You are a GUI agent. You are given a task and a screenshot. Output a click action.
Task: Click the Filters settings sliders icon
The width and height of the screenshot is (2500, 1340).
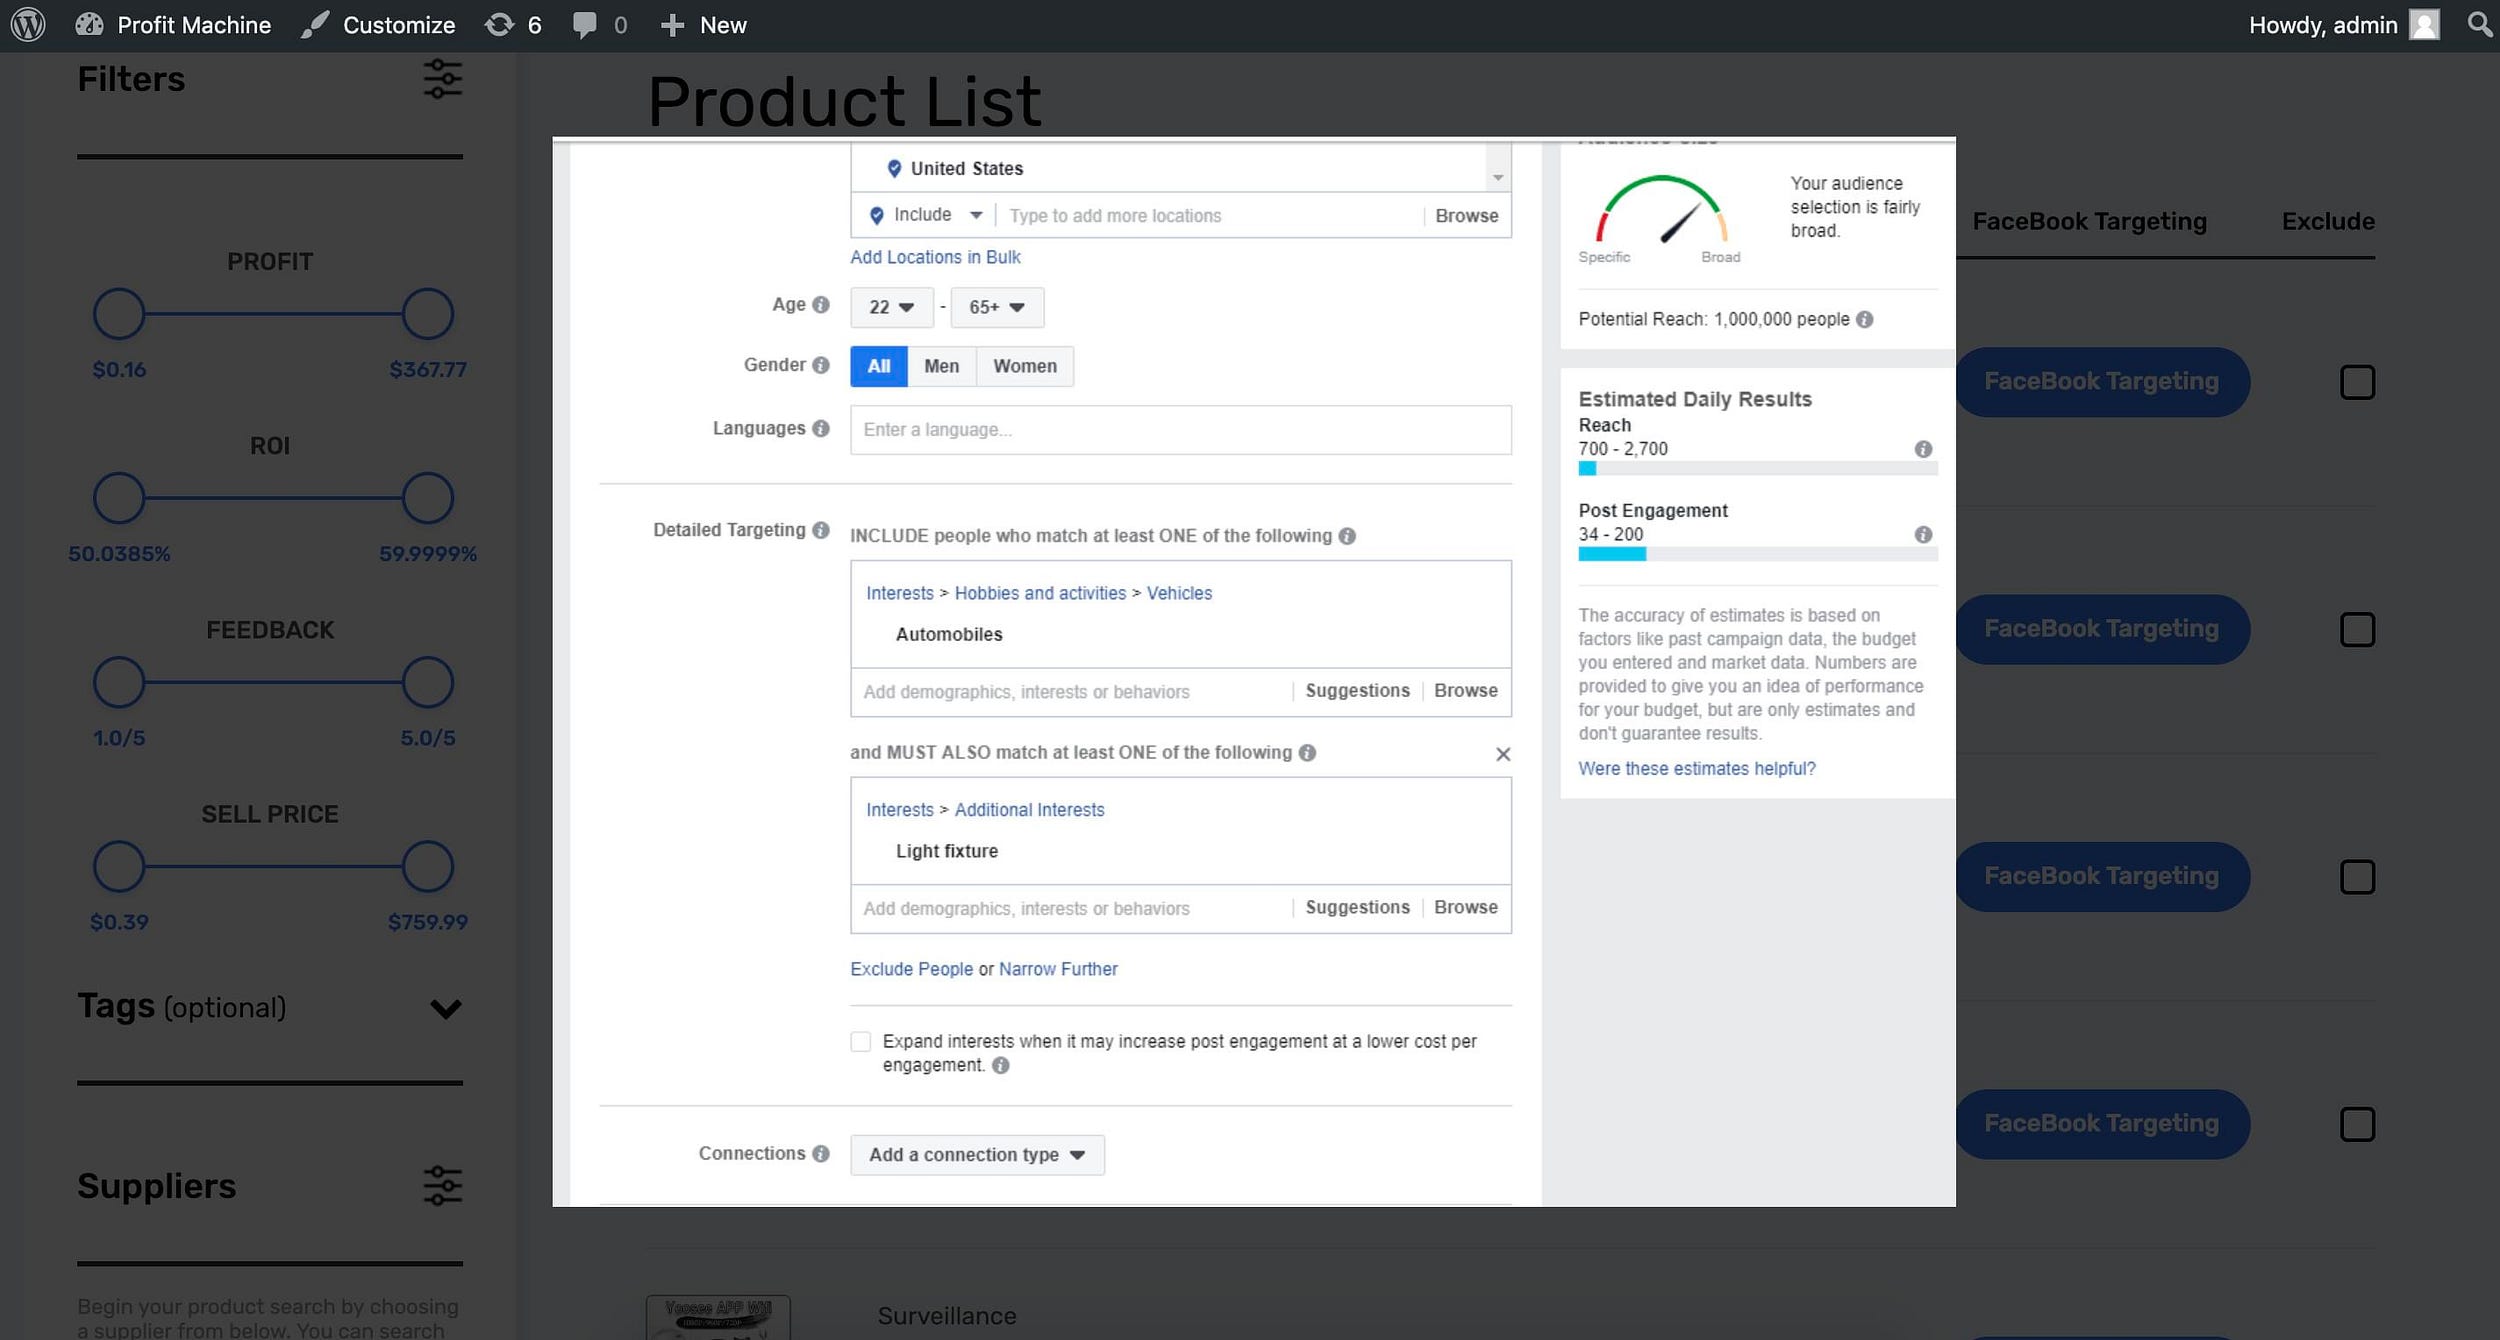tap(442, 79)
